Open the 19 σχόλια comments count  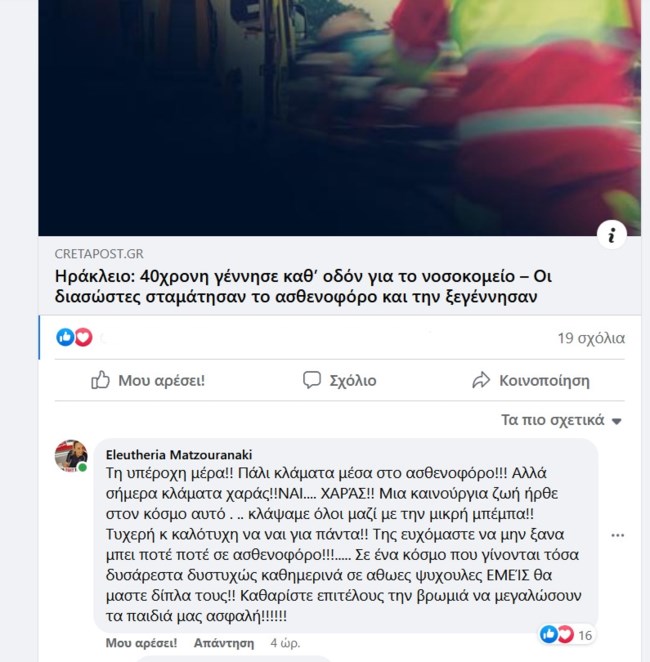click(591, 338)
